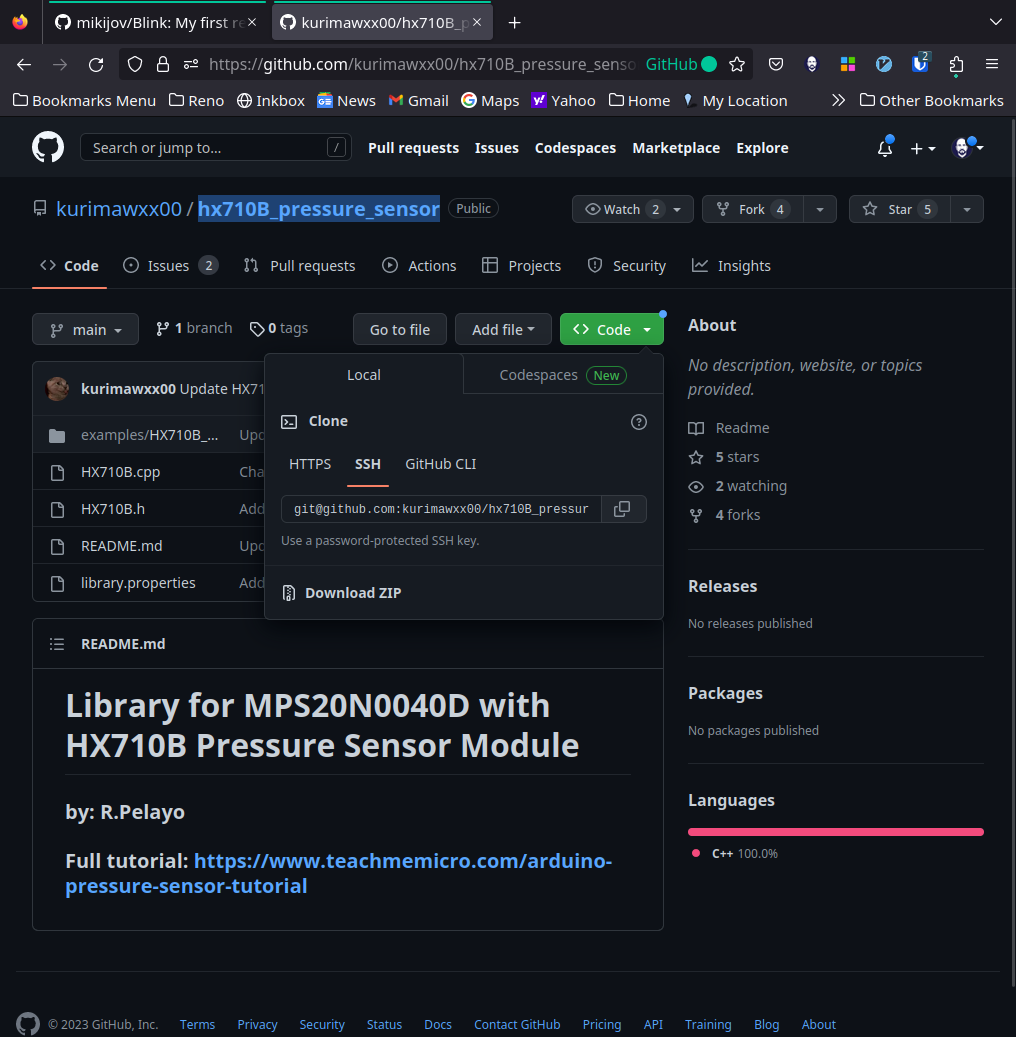Copy the SSH clone URL to clipboard

tap(622, 509)
